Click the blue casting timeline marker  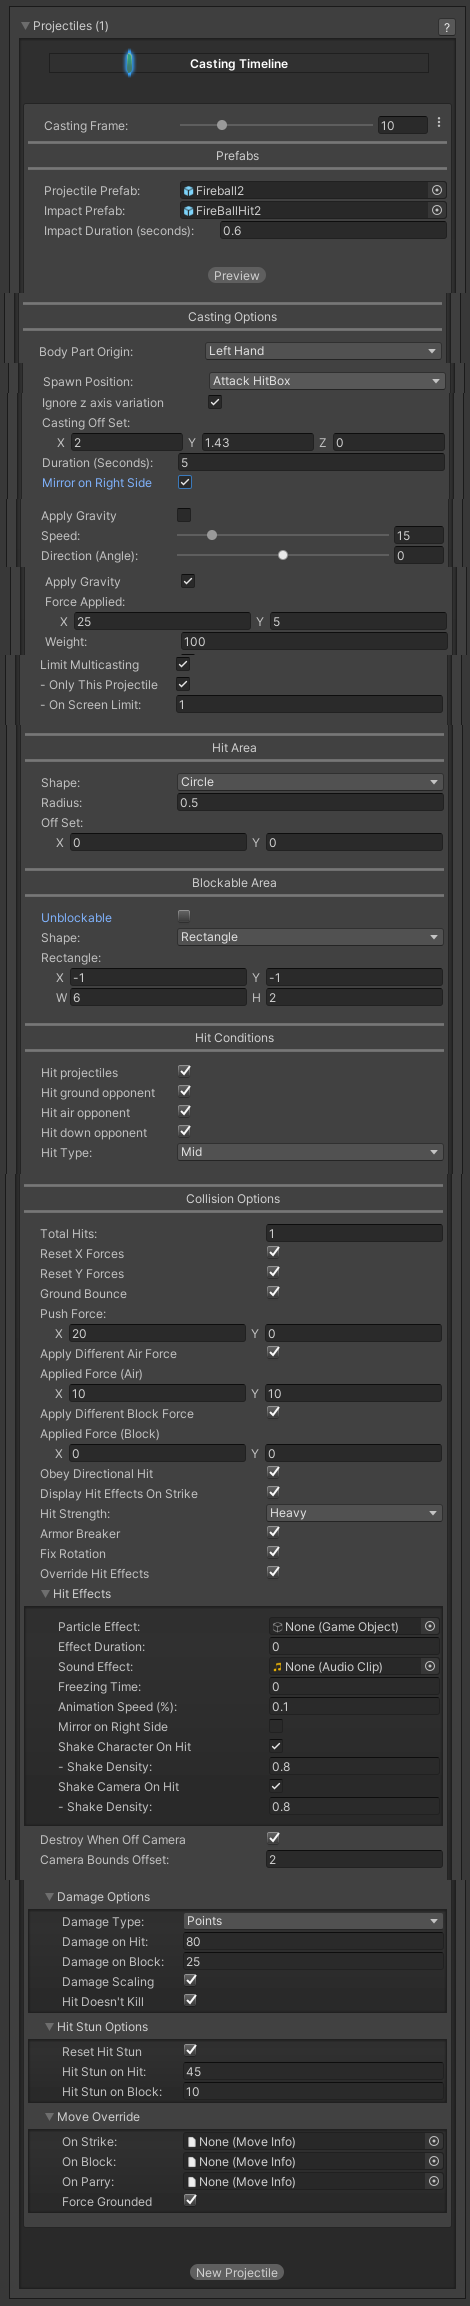129,63
